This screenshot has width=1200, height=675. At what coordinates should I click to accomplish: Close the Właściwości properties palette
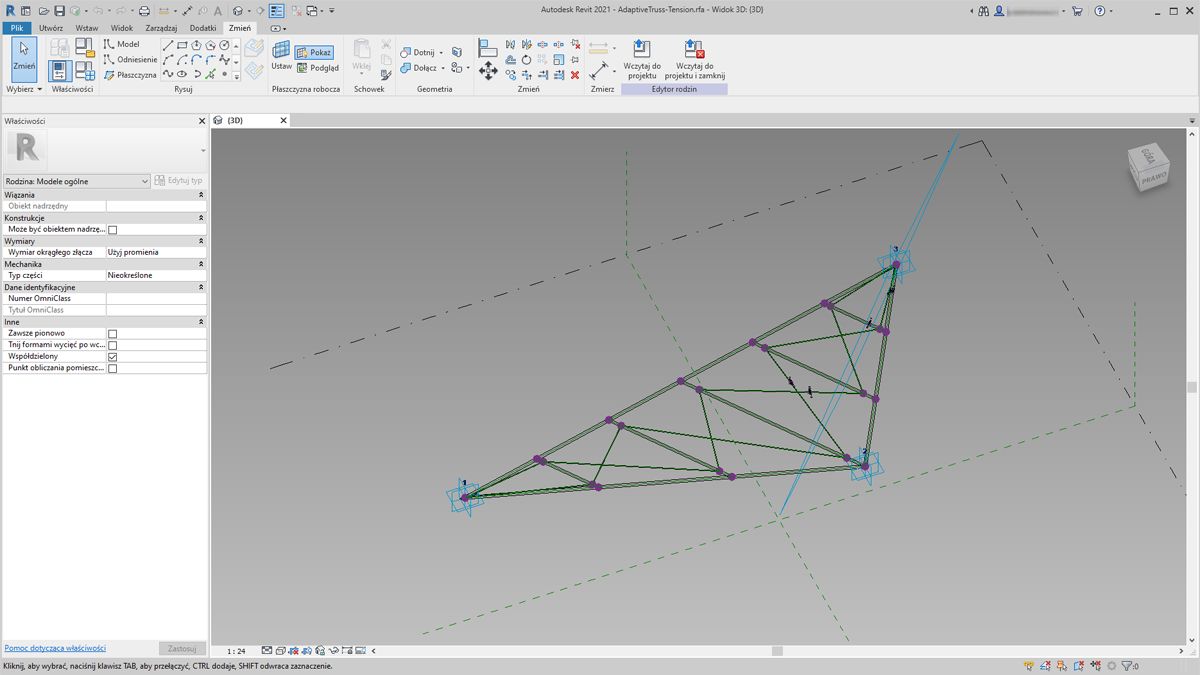pos(202,121)
